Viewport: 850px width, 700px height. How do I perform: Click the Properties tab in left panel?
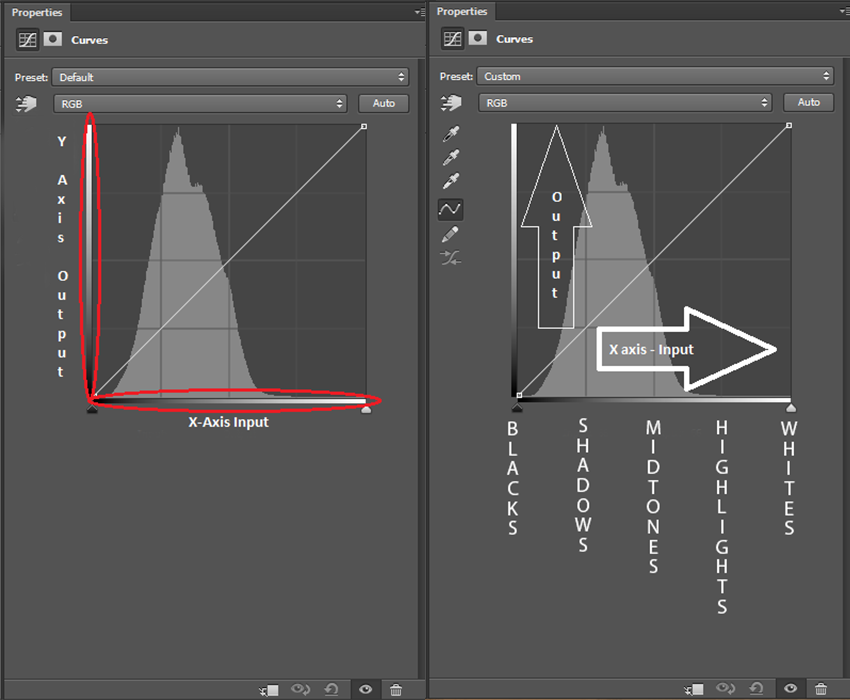tap(37, 12)
